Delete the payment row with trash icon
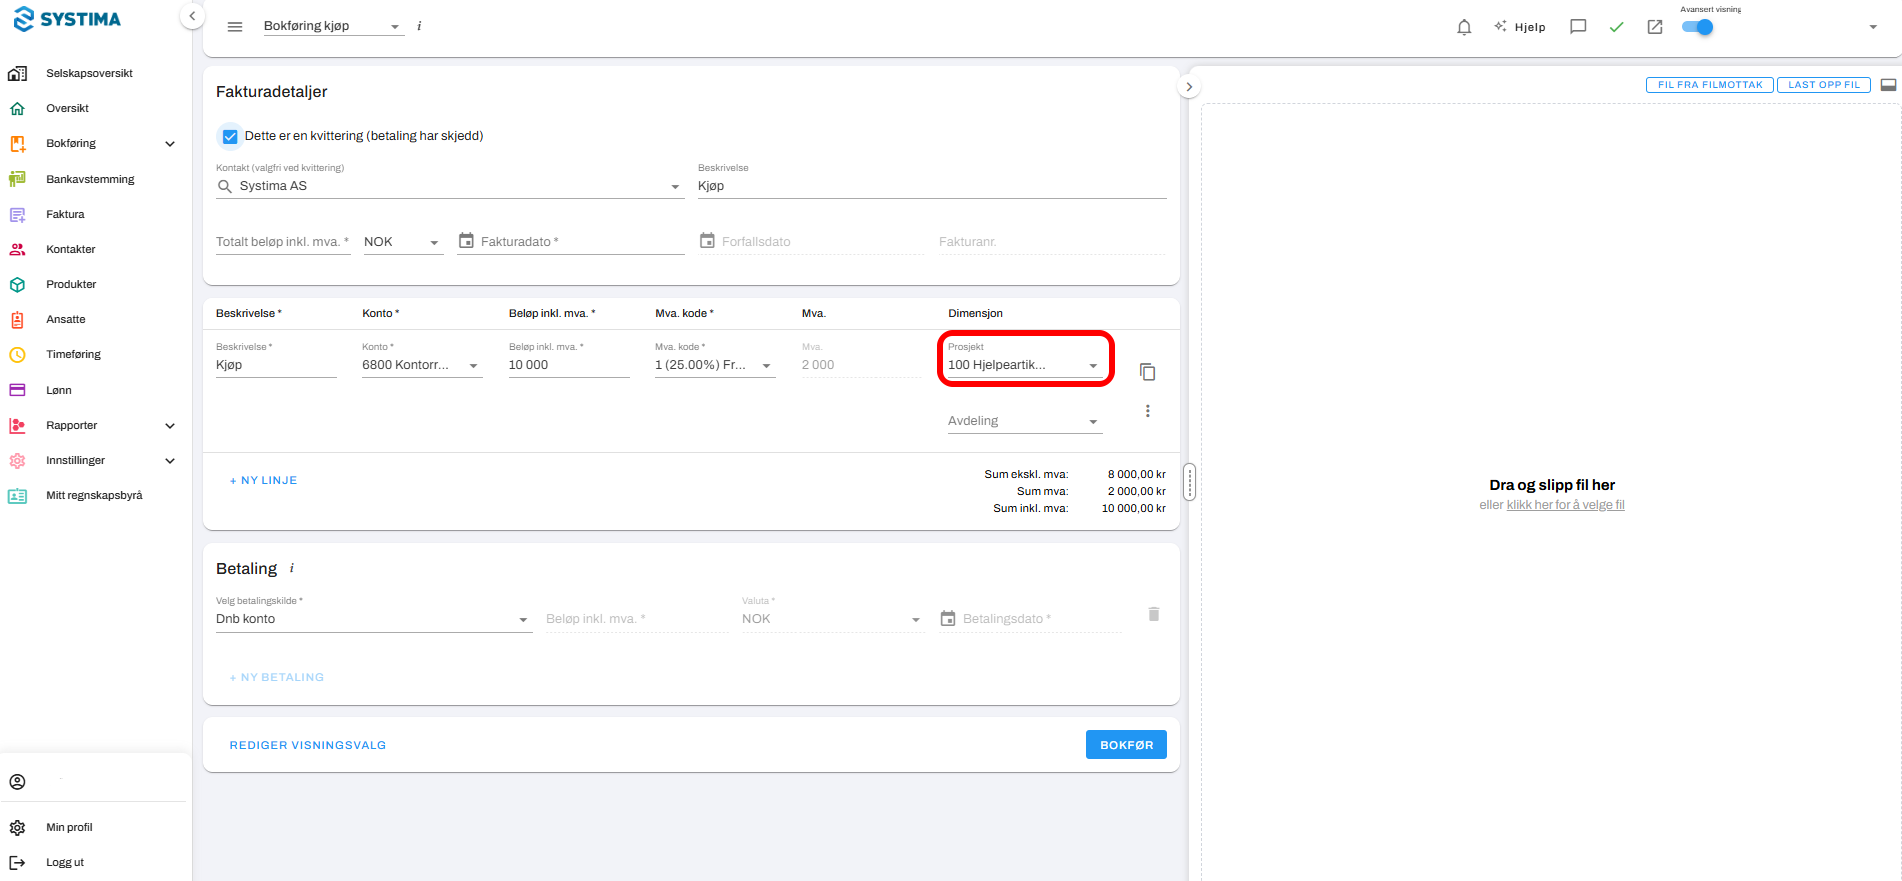 point(1154,614)
